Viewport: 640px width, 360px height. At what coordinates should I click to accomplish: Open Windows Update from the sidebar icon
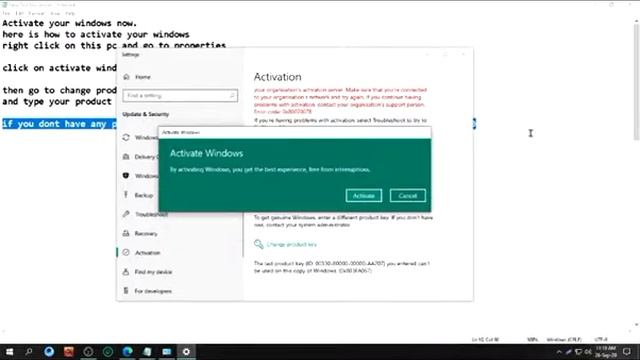pyautogui.click(x=126, y=138)
